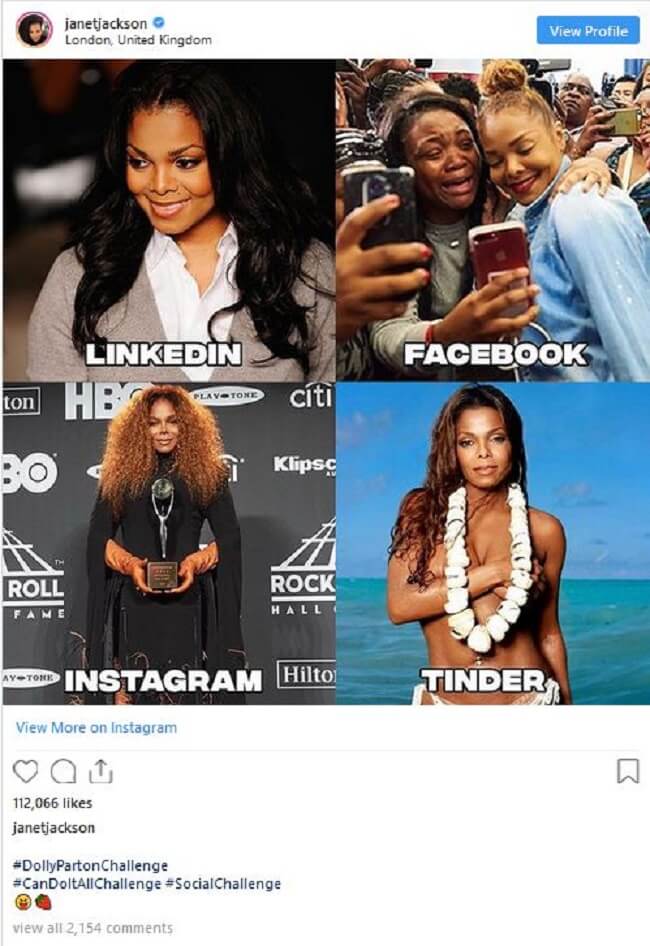Click the Tinder beach photo panel

492,544
